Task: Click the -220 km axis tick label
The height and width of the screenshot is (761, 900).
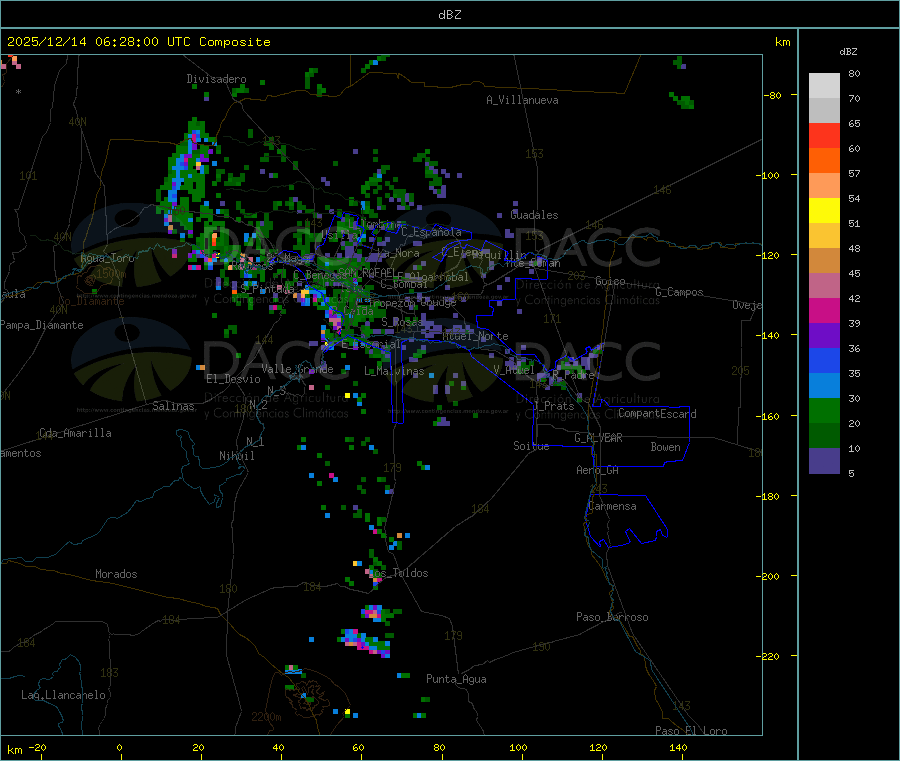Action: coord(770,657)
